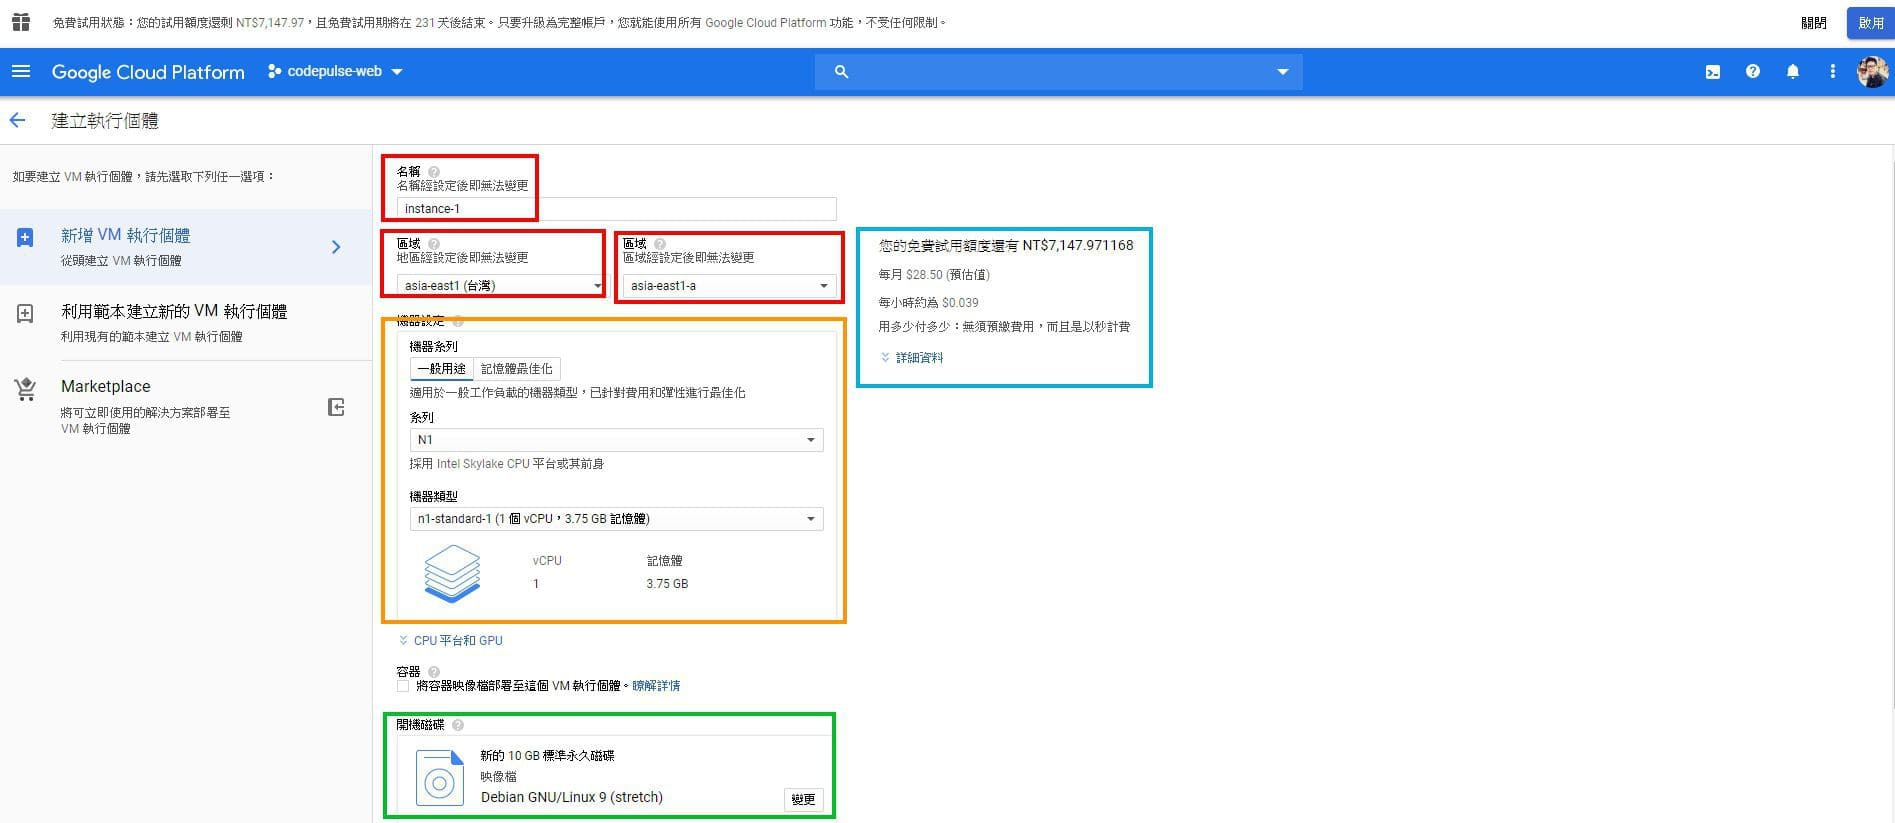The width and height of the screenshot is (1895, 823).
Task: Click the 每小時約為 $0.039 text
Action: pyautogui.click(x=929, y=302)
